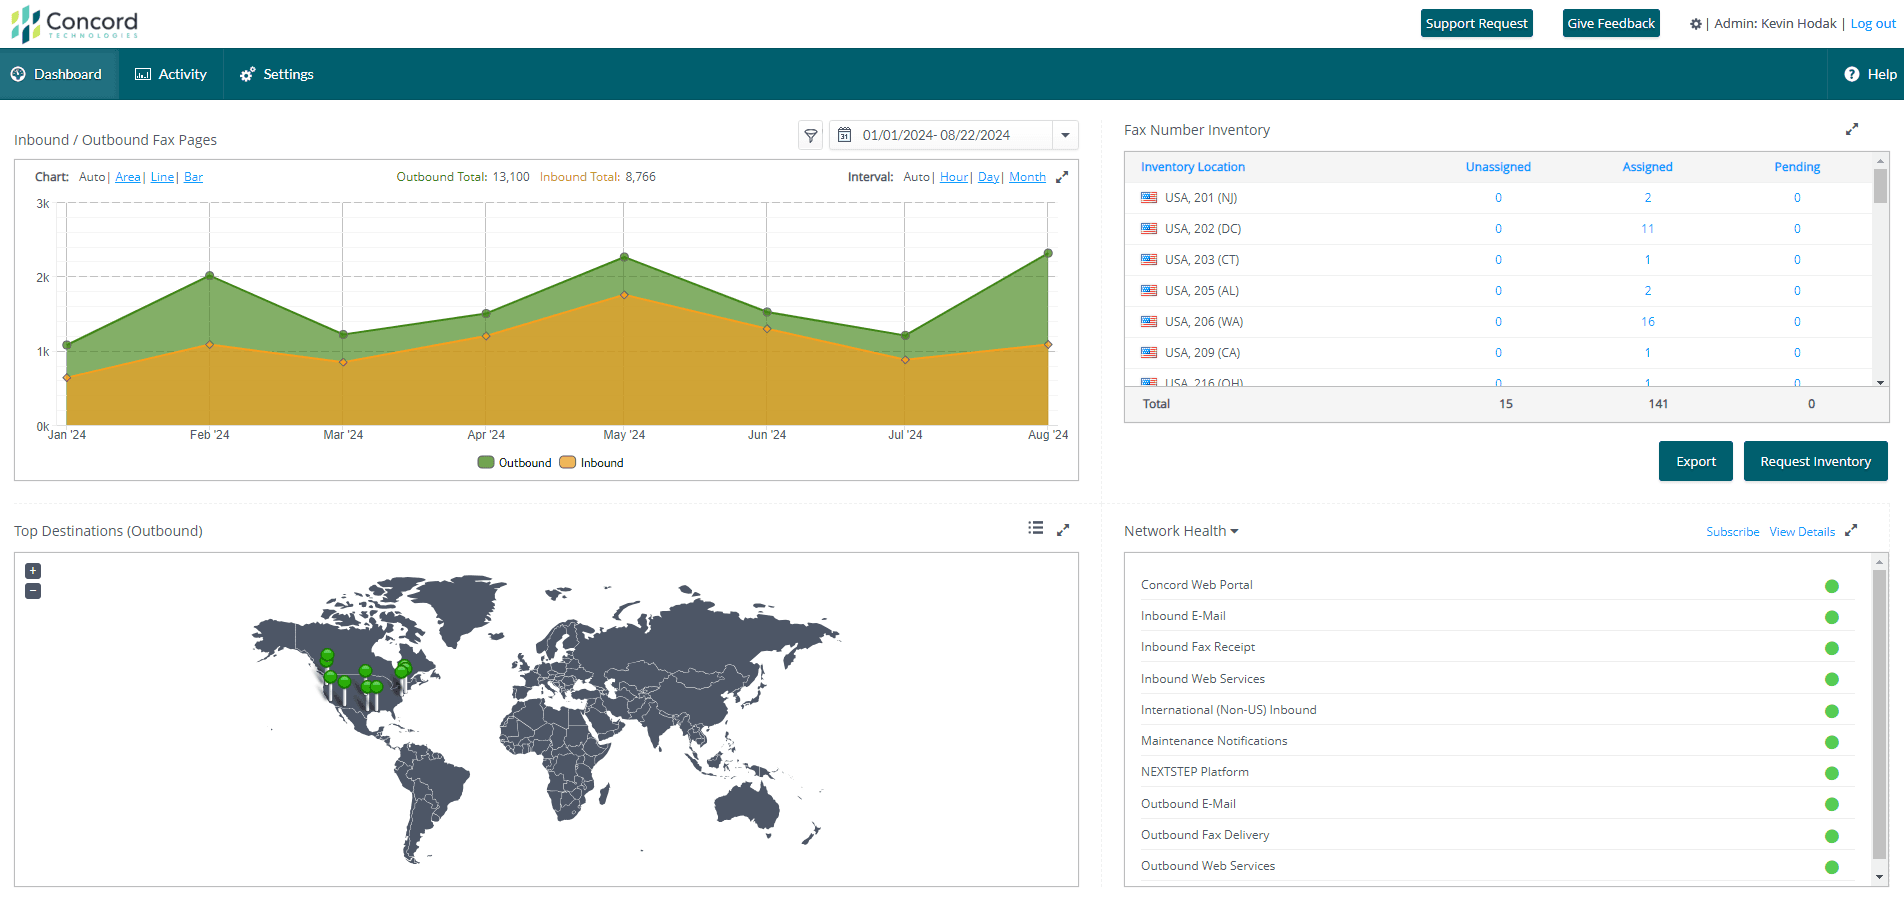This screenshot has width=1904, height=897.
Task: Click the Concord Technologies logo
Action: click(x=75, y=24)
